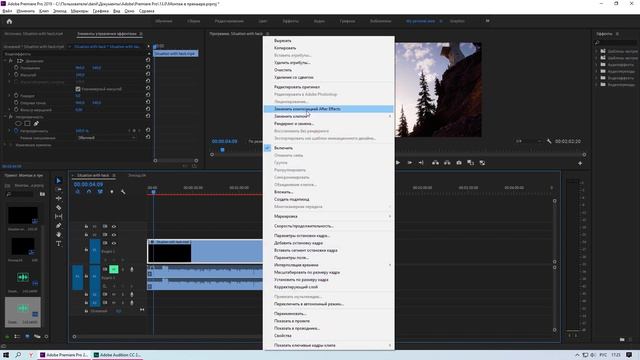Select the Razor tool
640x360 pixels.
[58, 207]
